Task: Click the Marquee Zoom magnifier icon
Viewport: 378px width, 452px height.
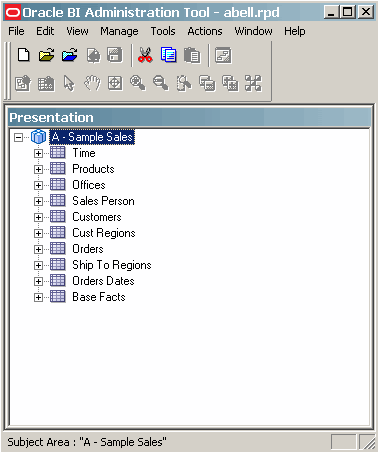Action: click(x=184, y=83)
